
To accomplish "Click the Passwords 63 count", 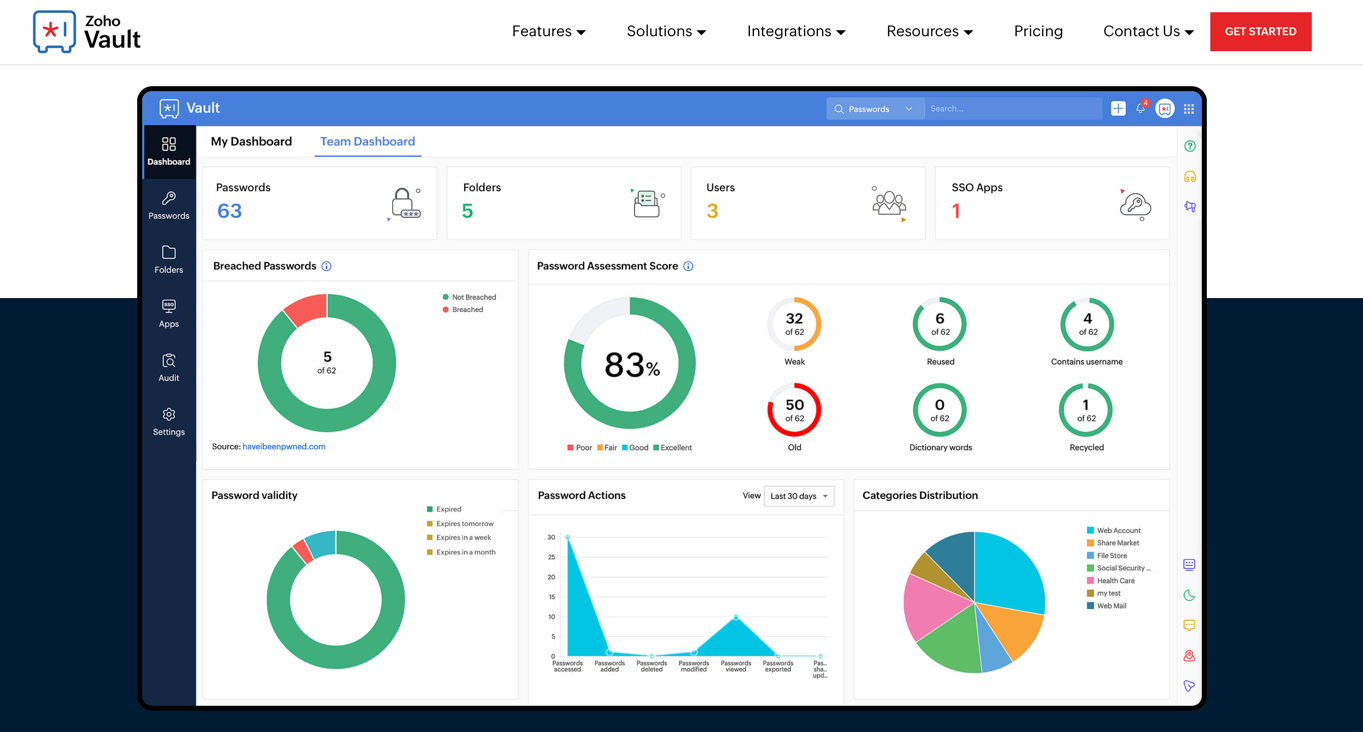I will [229, 211].
